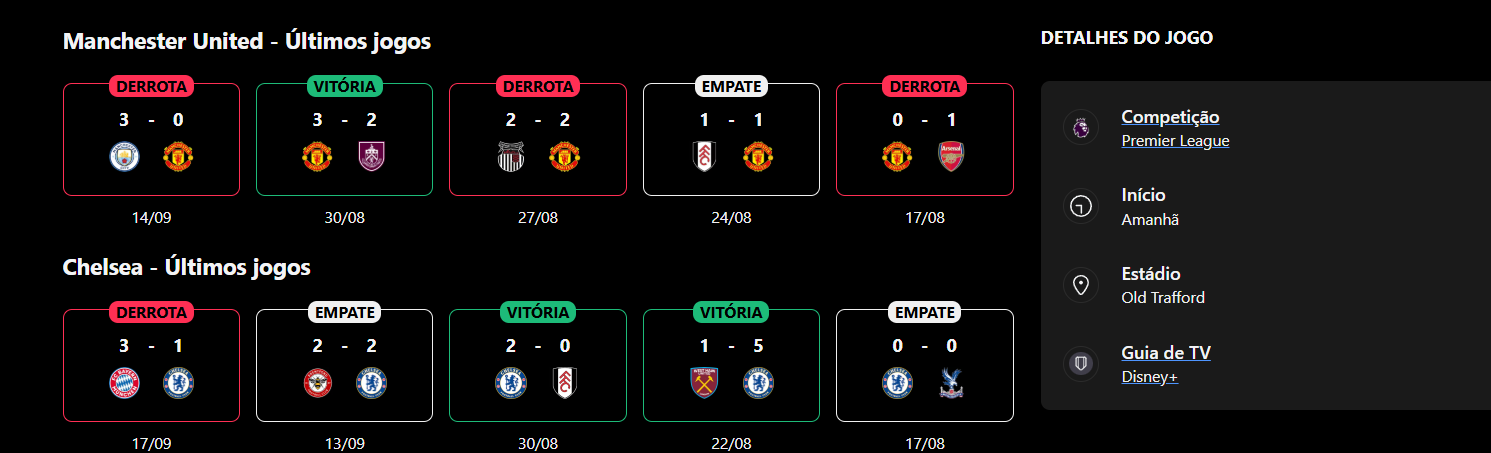Click the TV guide shield icon
This screenshot has height=453, width=1491.
click(1080, 364)
